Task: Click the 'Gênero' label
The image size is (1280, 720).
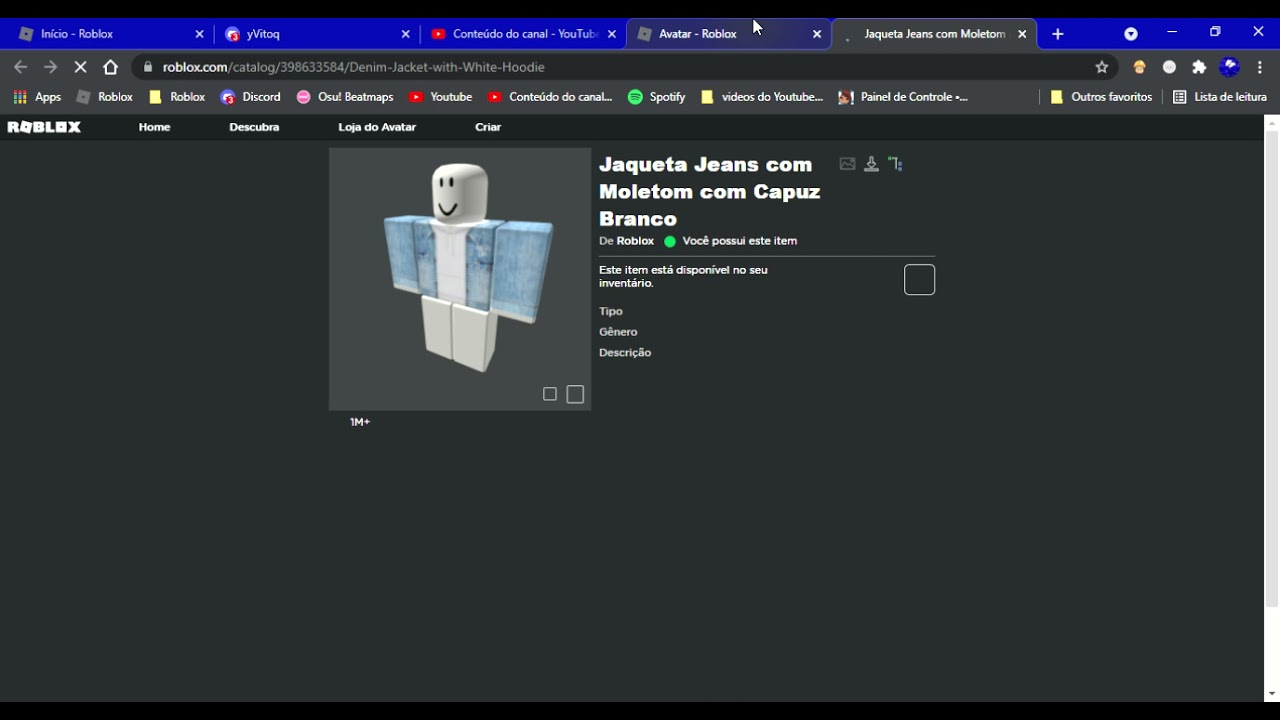Action: click(x=618, y=332)
